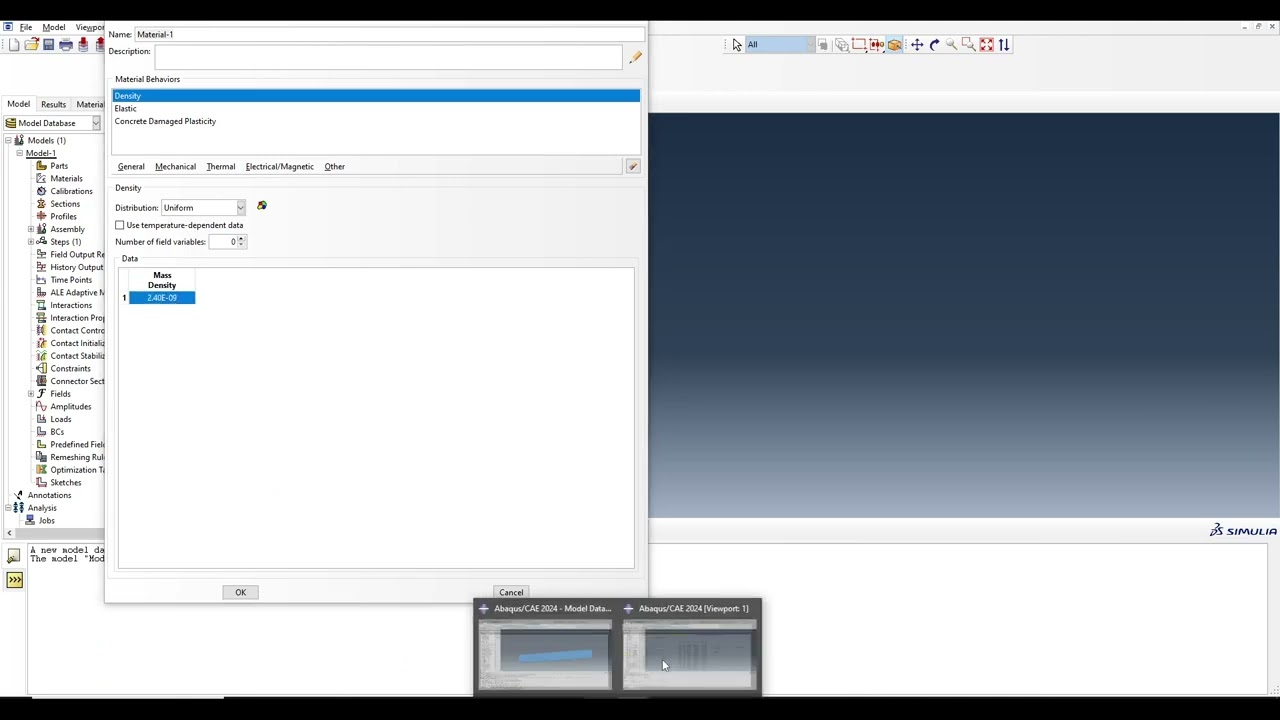1280x720 pixels.
Task: Select Sketches in the model tree
Action: (x=66, y=482)
